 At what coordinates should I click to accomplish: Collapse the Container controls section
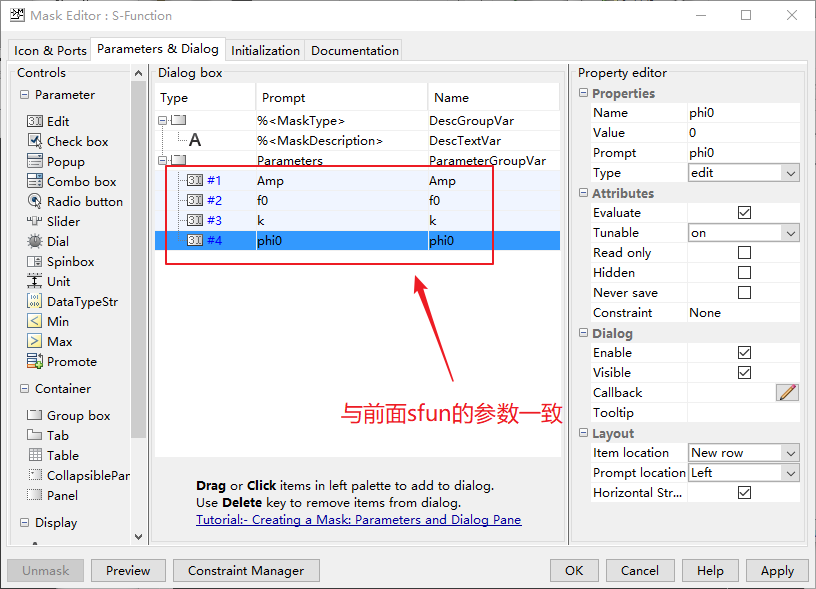pyautogui.click(x=24, y=389)
